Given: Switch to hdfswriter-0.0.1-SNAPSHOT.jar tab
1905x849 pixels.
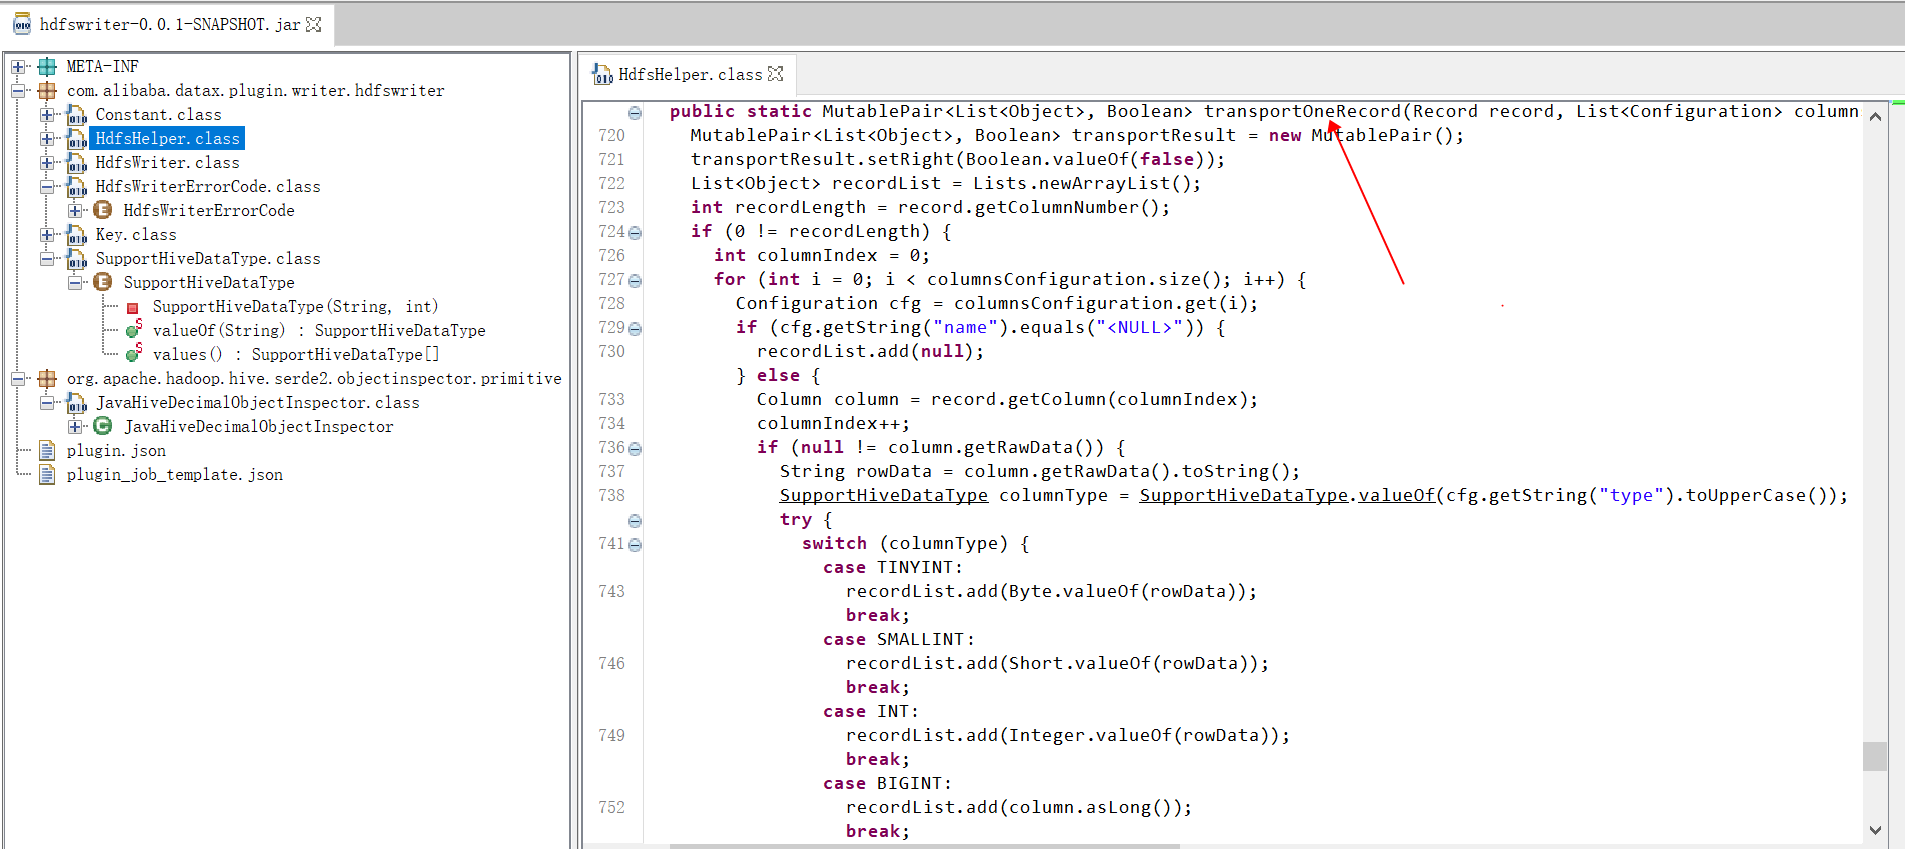Looking at the screenshot, I should click(x=167, y=24).
